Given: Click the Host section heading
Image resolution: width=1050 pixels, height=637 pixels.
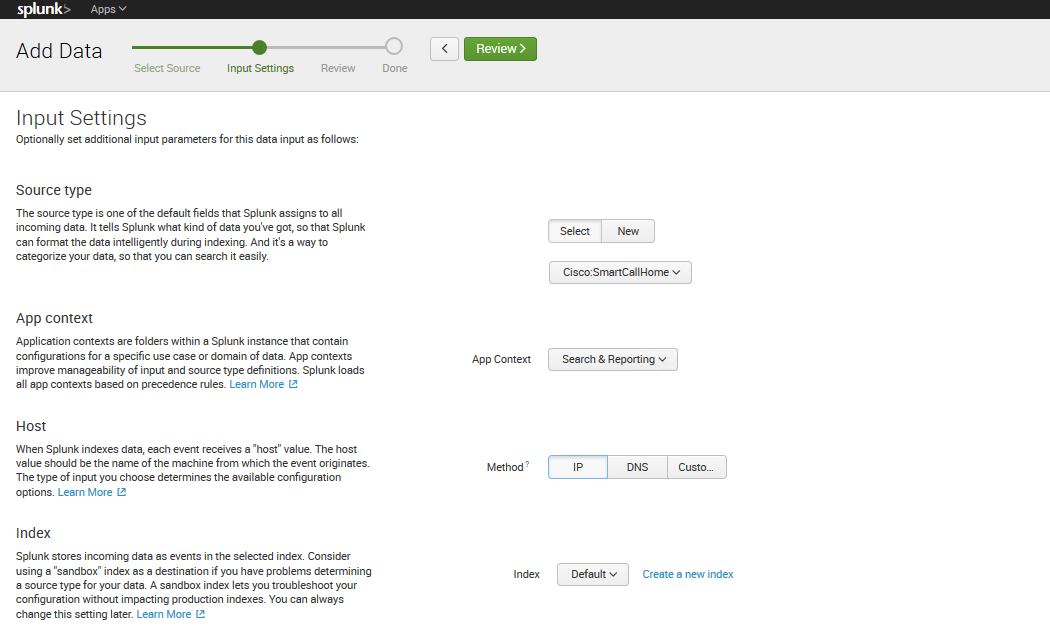Looking at the screenshot, I should coord(31,426).
